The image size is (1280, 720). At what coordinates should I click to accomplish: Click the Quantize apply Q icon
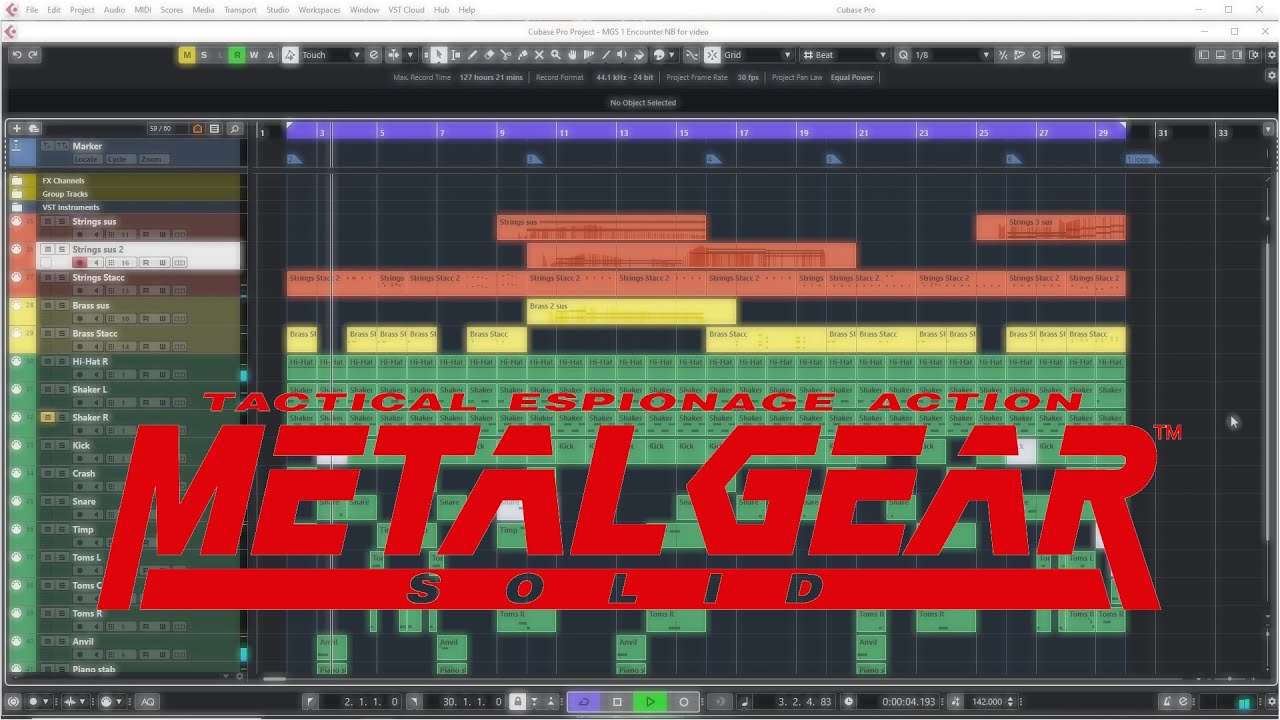click(903, 55)
